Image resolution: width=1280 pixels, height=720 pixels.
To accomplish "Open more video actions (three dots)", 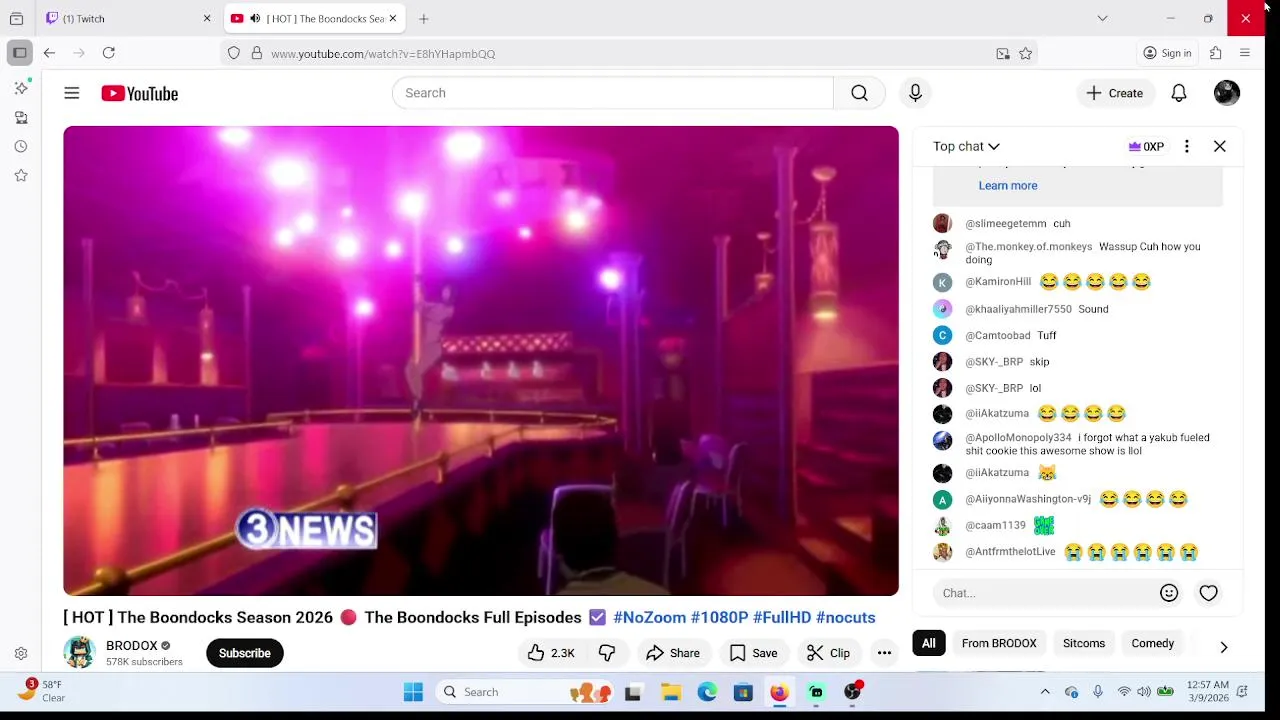I will 884,653.
